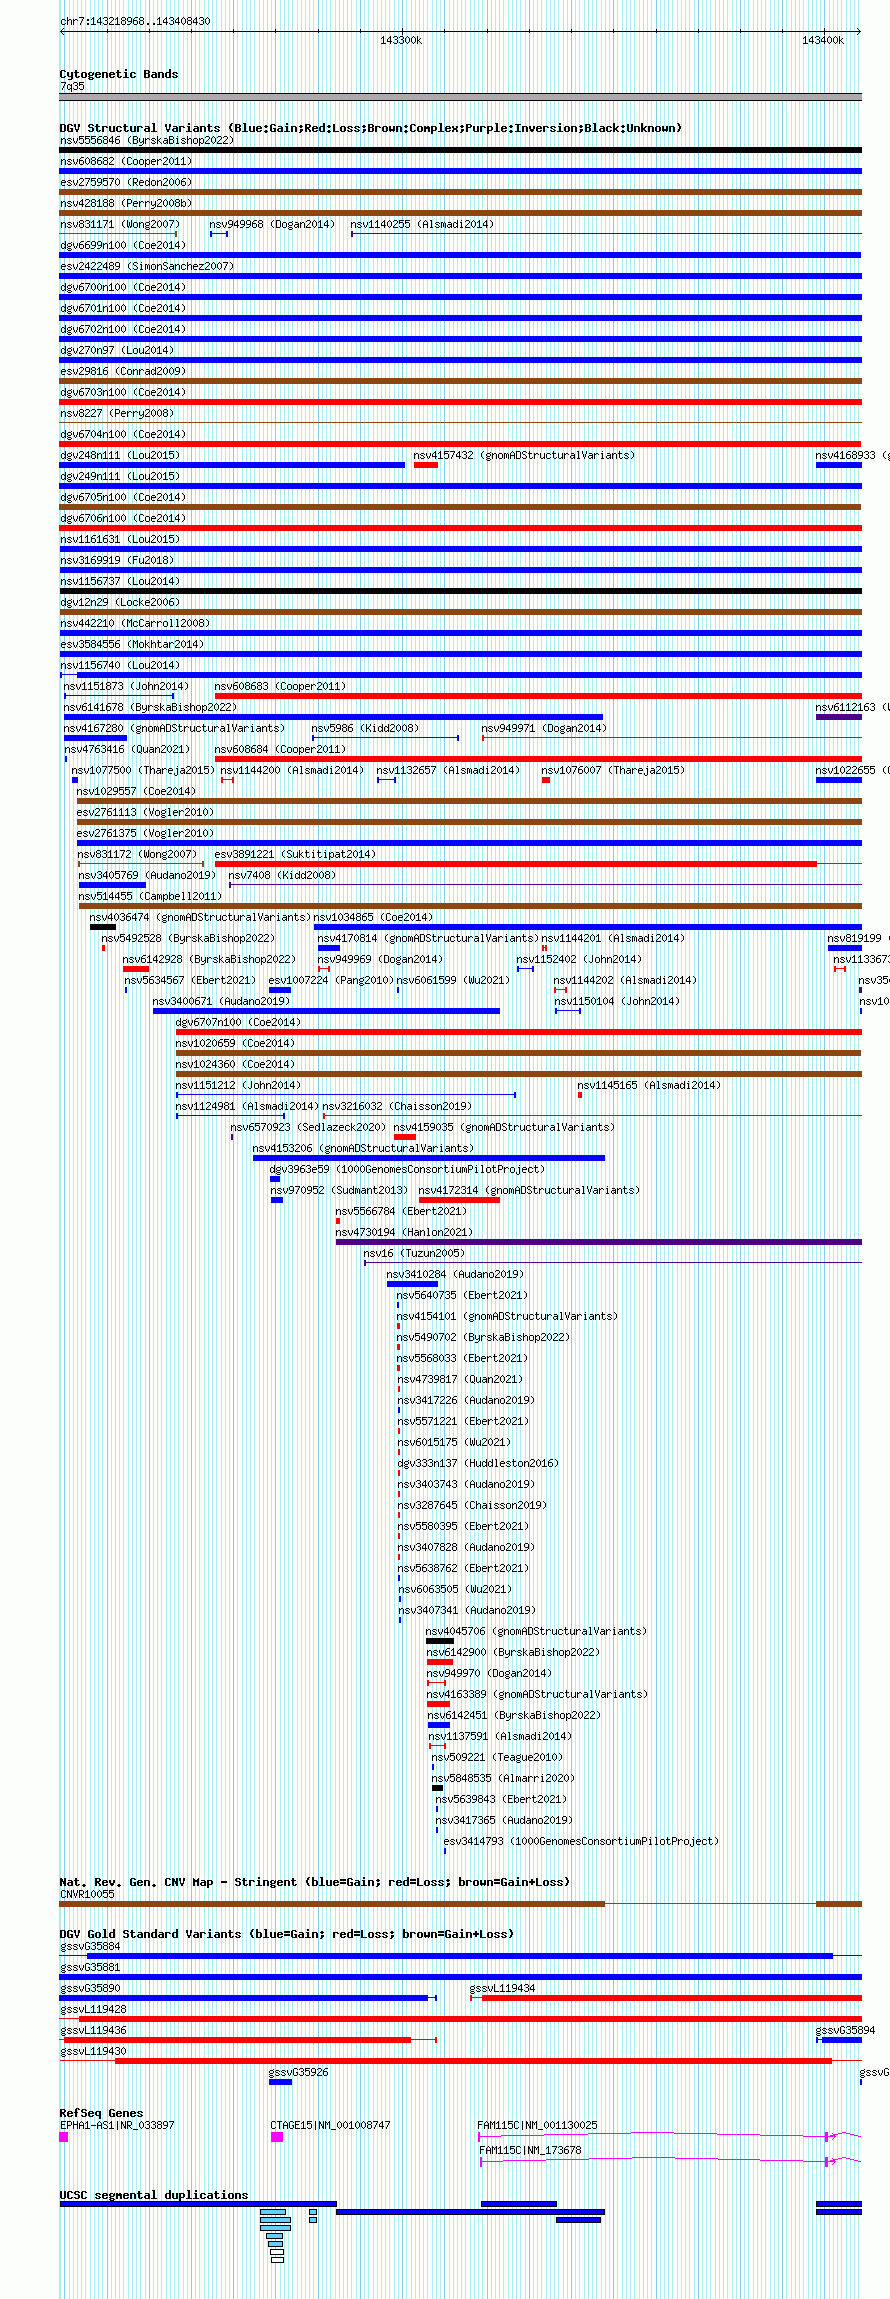Open nsv1144200 (Alsmadi2014) variant
890x2299 pixels.
click(292, 770)
